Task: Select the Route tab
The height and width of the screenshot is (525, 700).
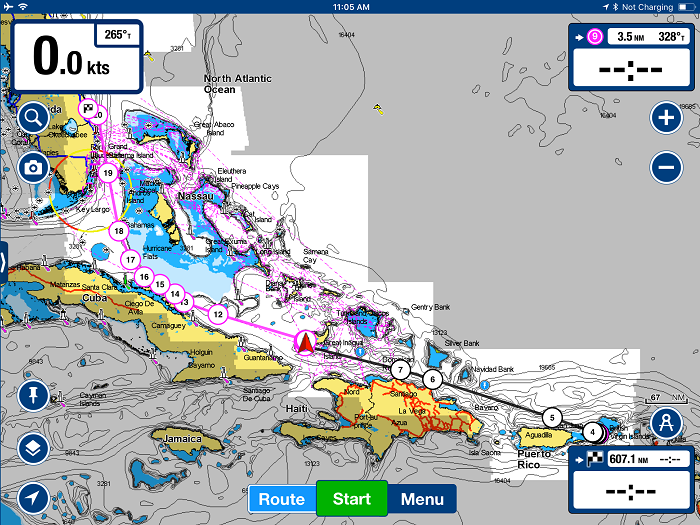Action: (281, 499)
